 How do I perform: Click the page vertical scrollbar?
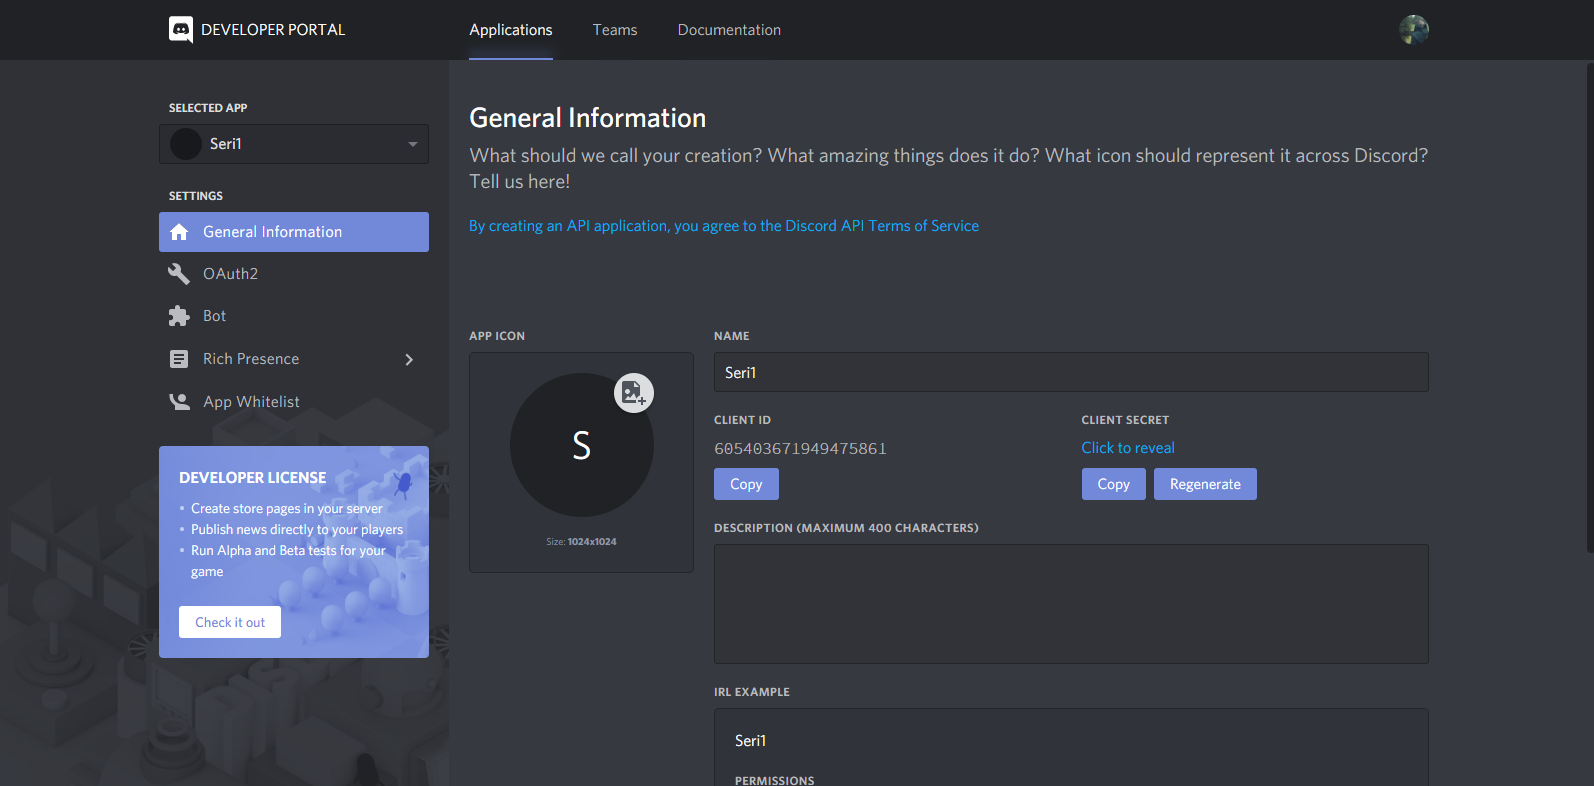pos(1589,308)
